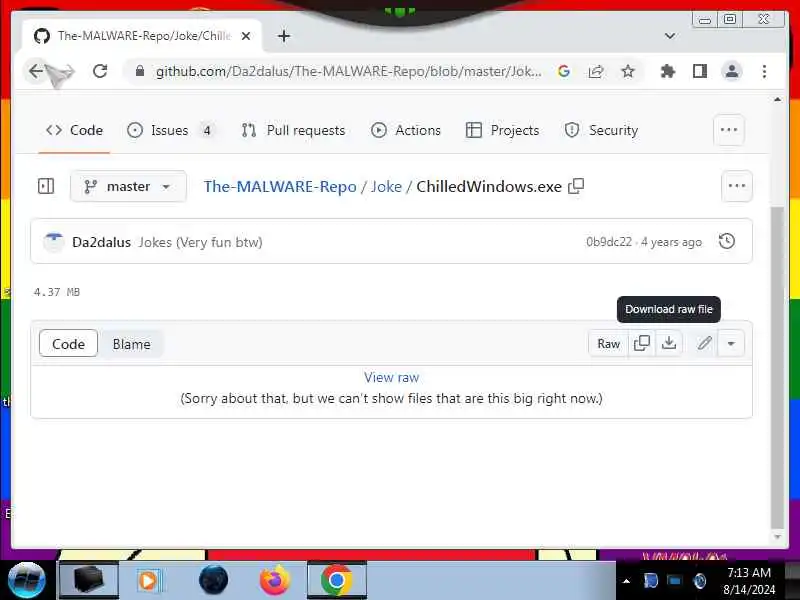This screenshot has width=800, height=600.
Task: Open the Projects tab
Action: [502, 131]
